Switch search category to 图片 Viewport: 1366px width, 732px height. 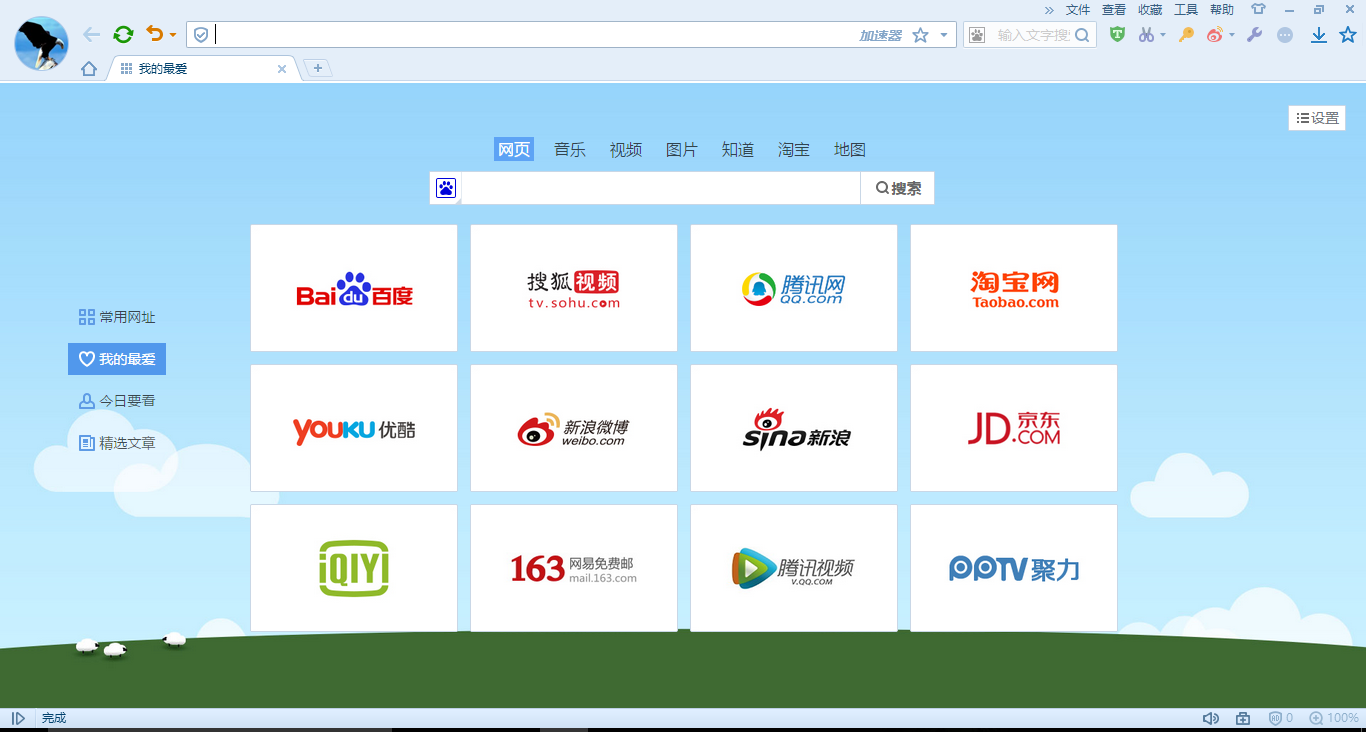(x=682, y=150)
